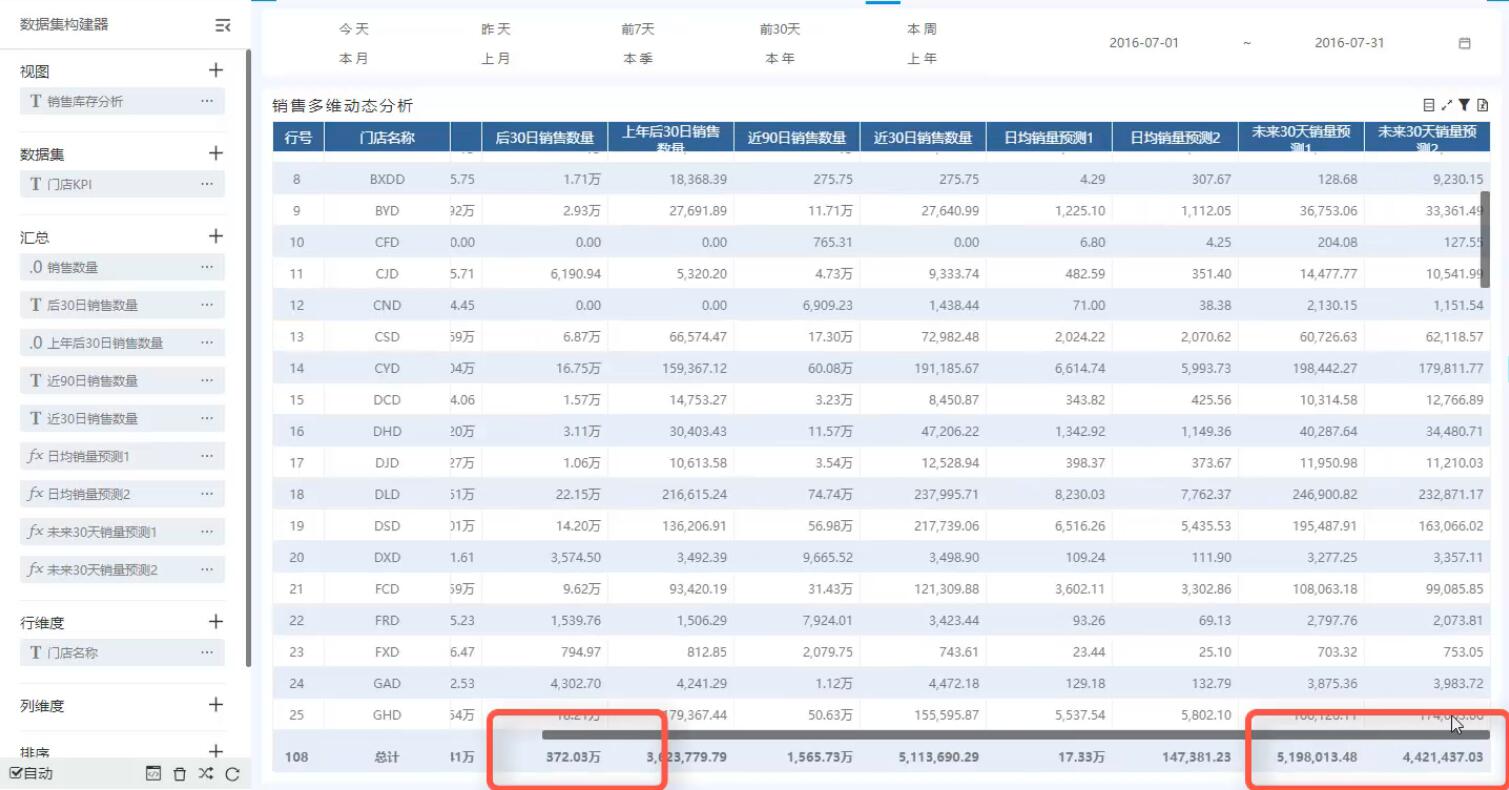Click the trash delete icon
1509x790 pixels.
click(180, 773)
